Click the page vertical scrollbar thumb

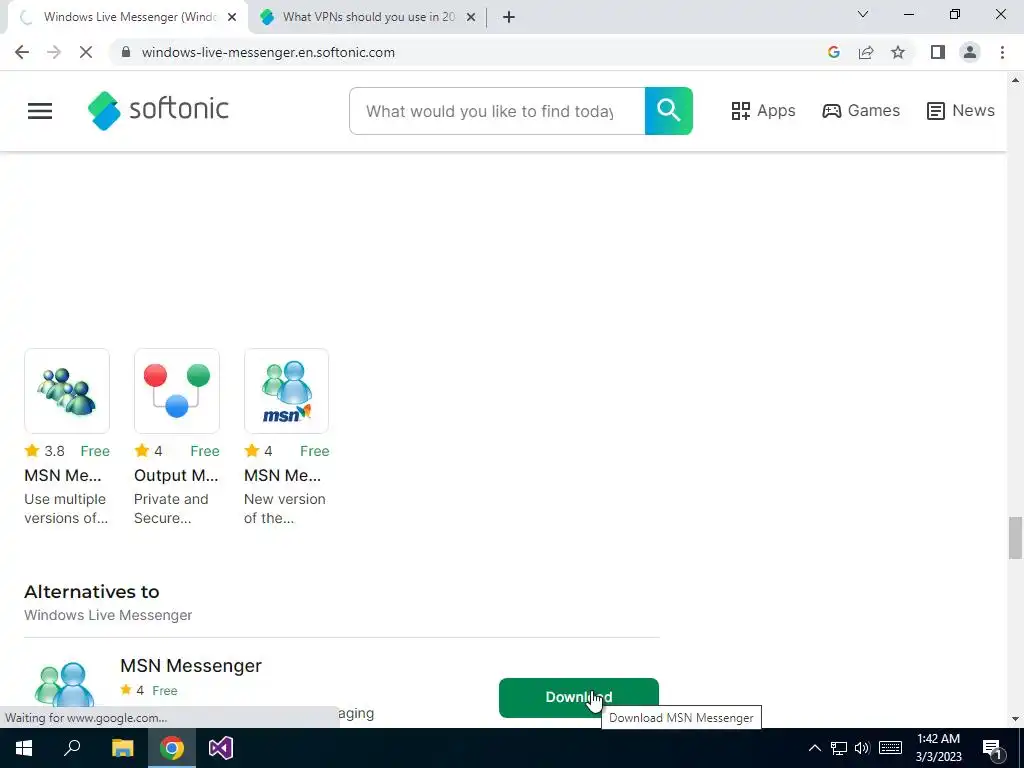click(1015, 537)
